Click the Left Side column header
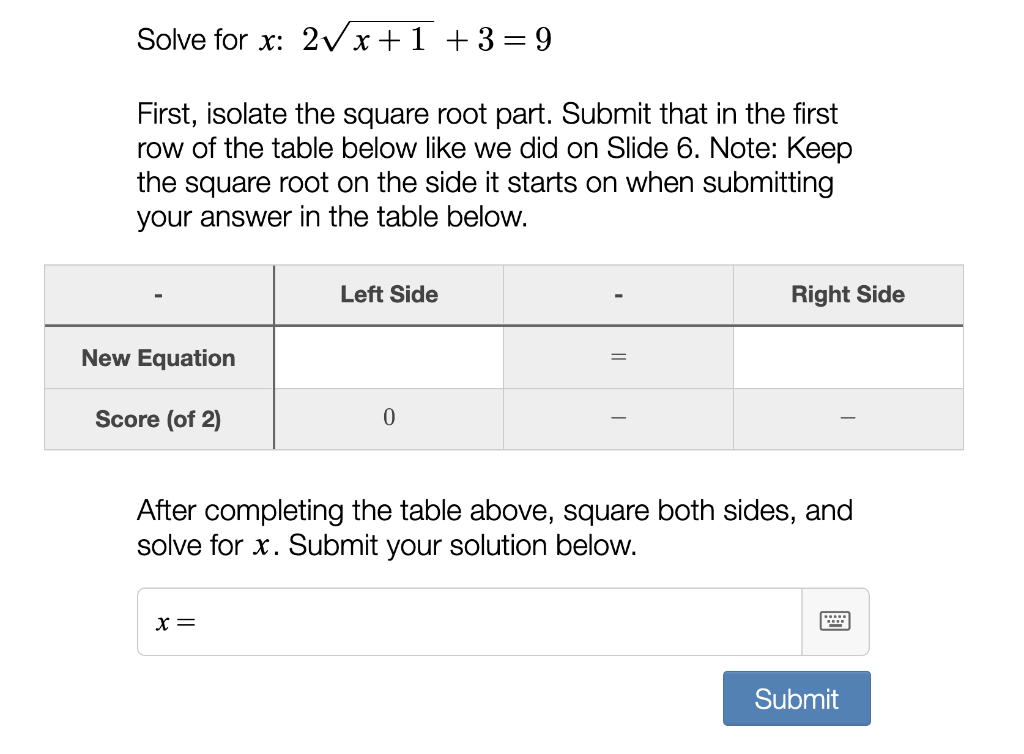Screen dimensions: 1024x754 (x=389, y=294)
